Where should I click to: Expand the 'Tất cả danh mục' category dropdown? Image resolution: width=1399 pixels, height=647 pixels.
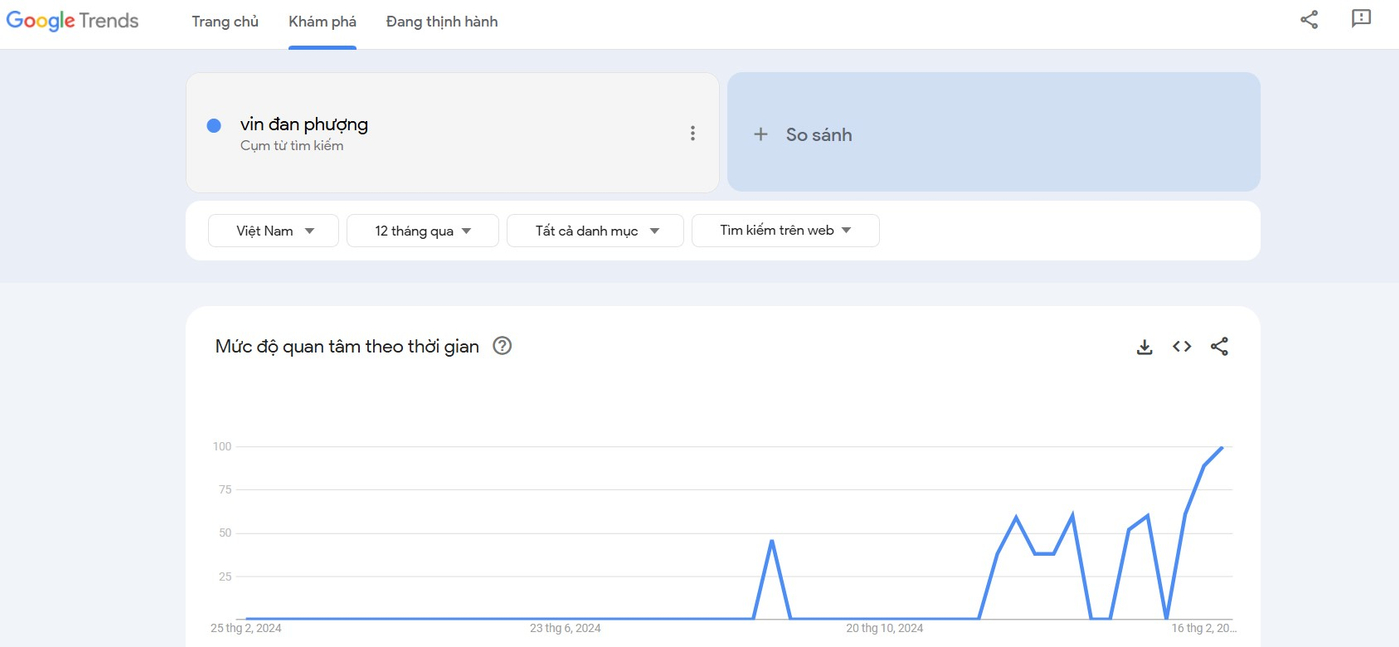595,231
